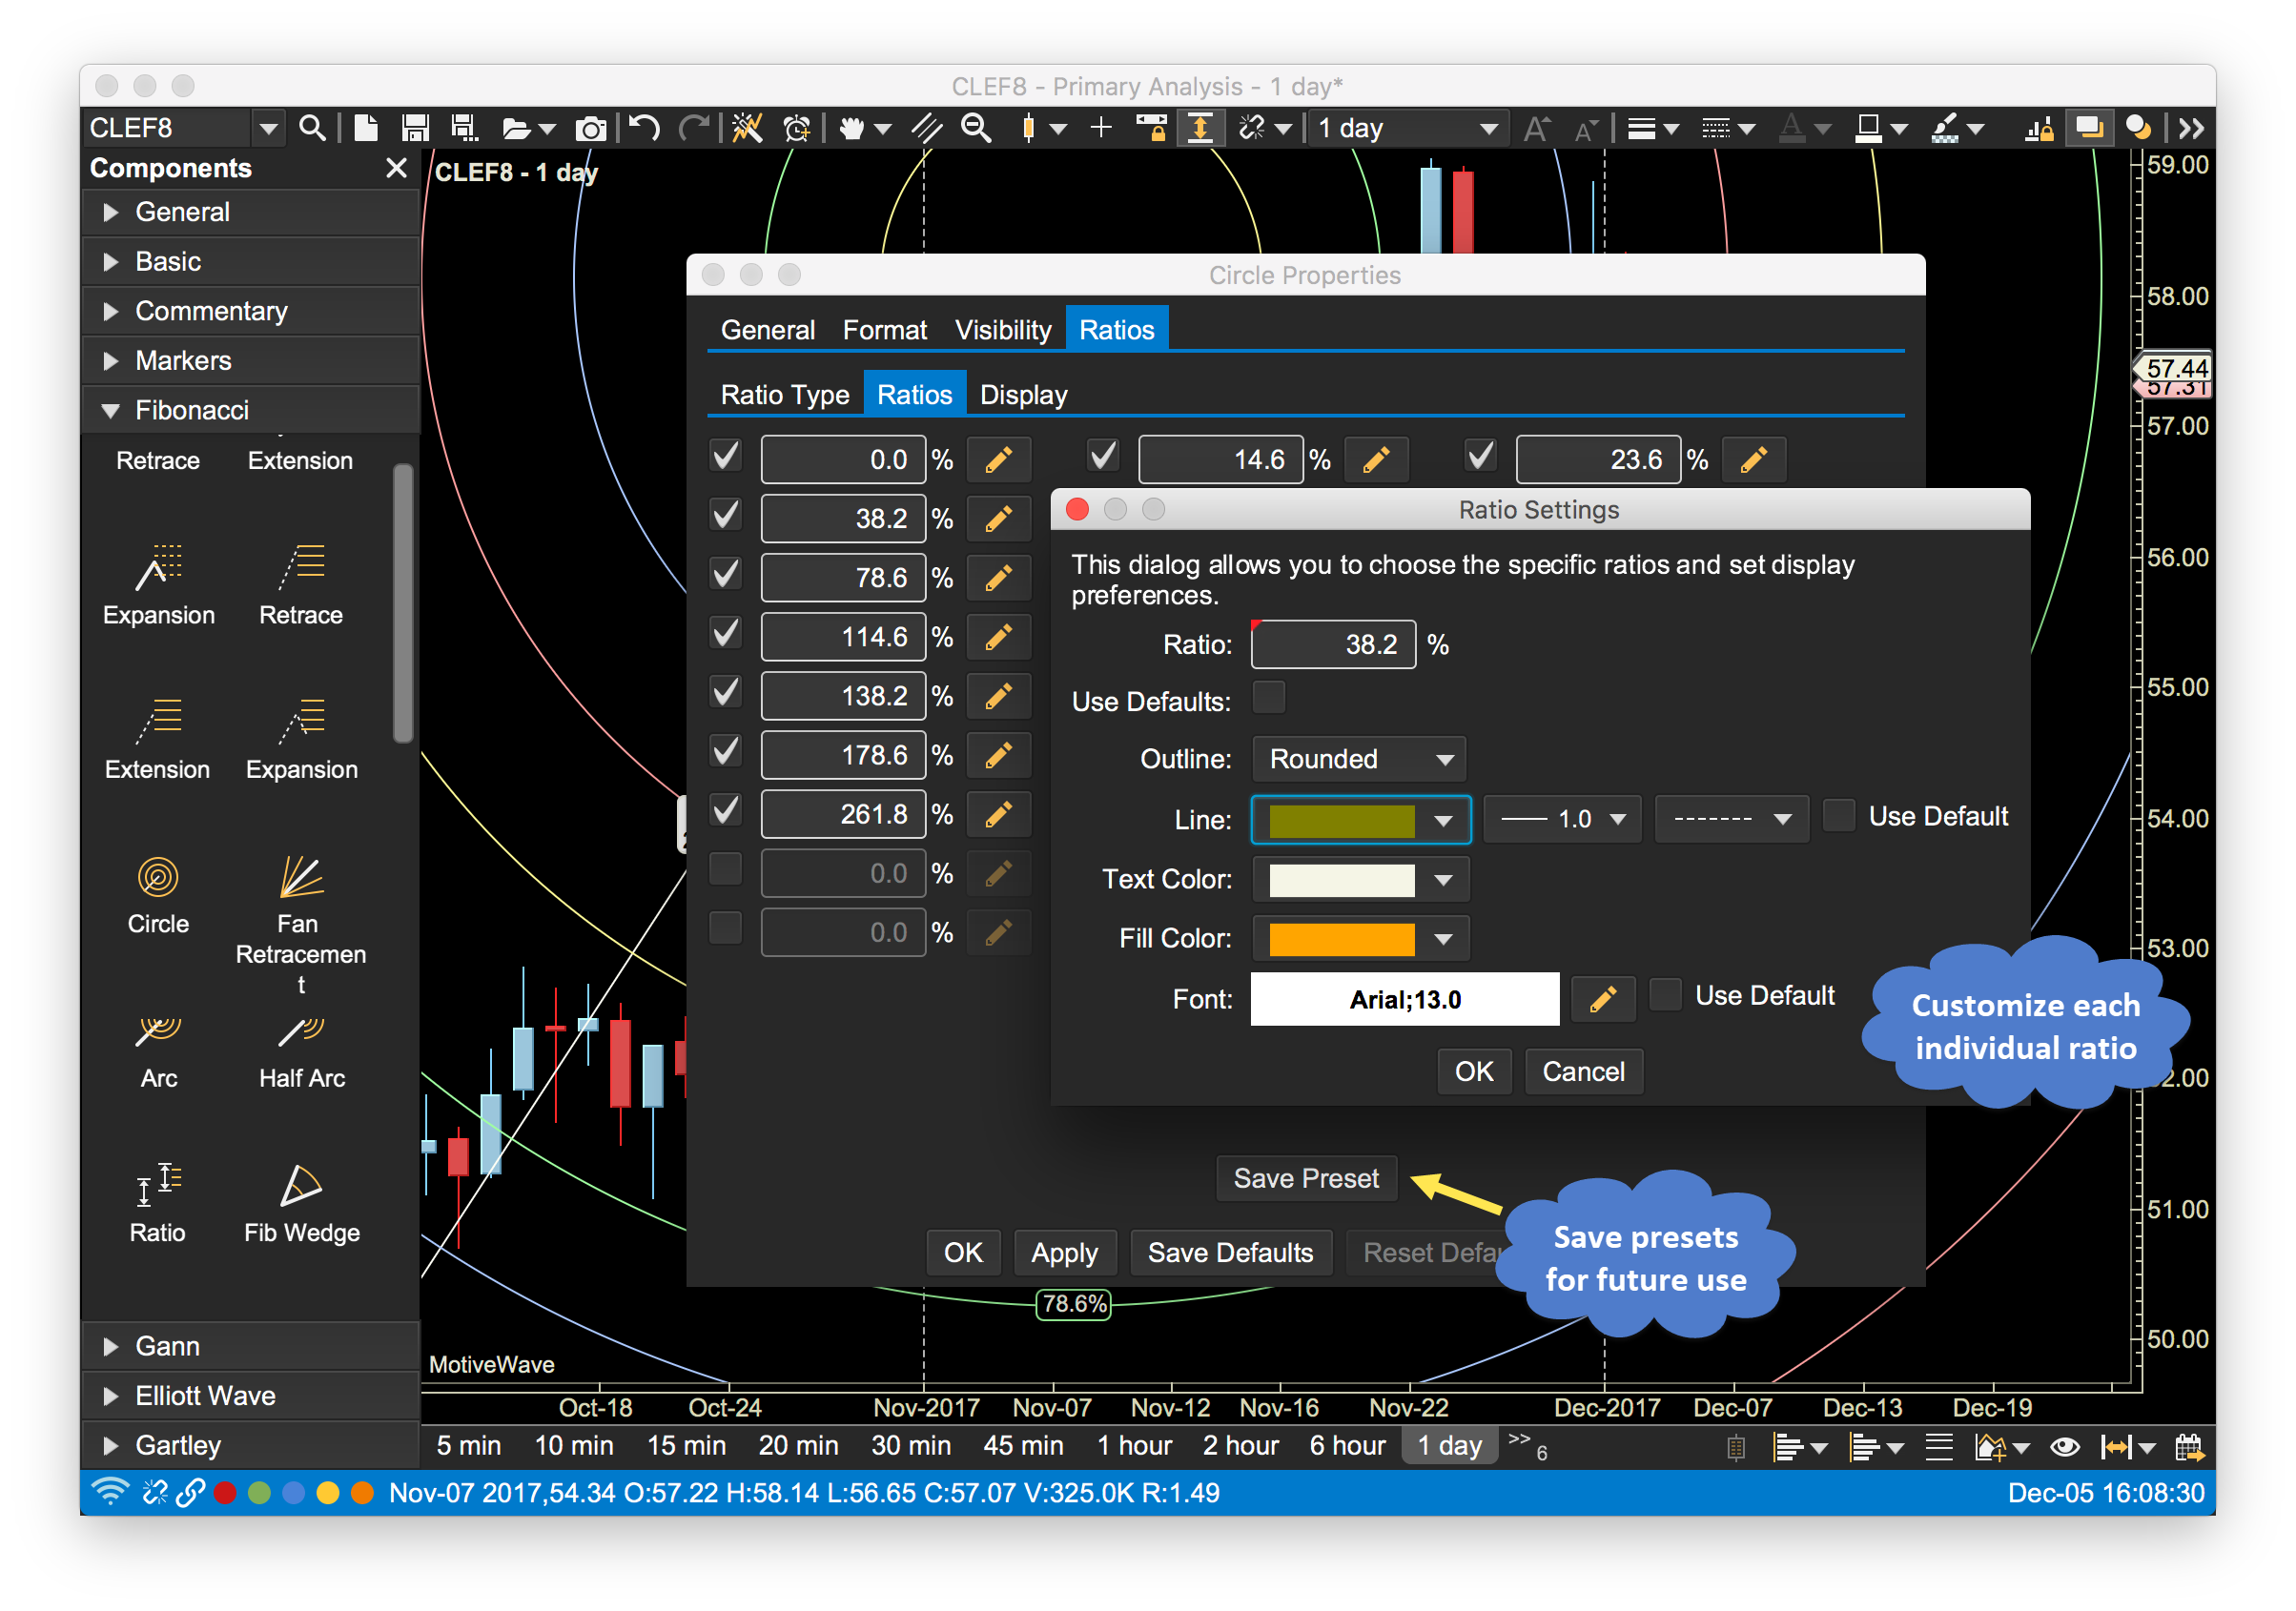Open Outline style dropdown in Ratio Settings

pos(1364,757)
